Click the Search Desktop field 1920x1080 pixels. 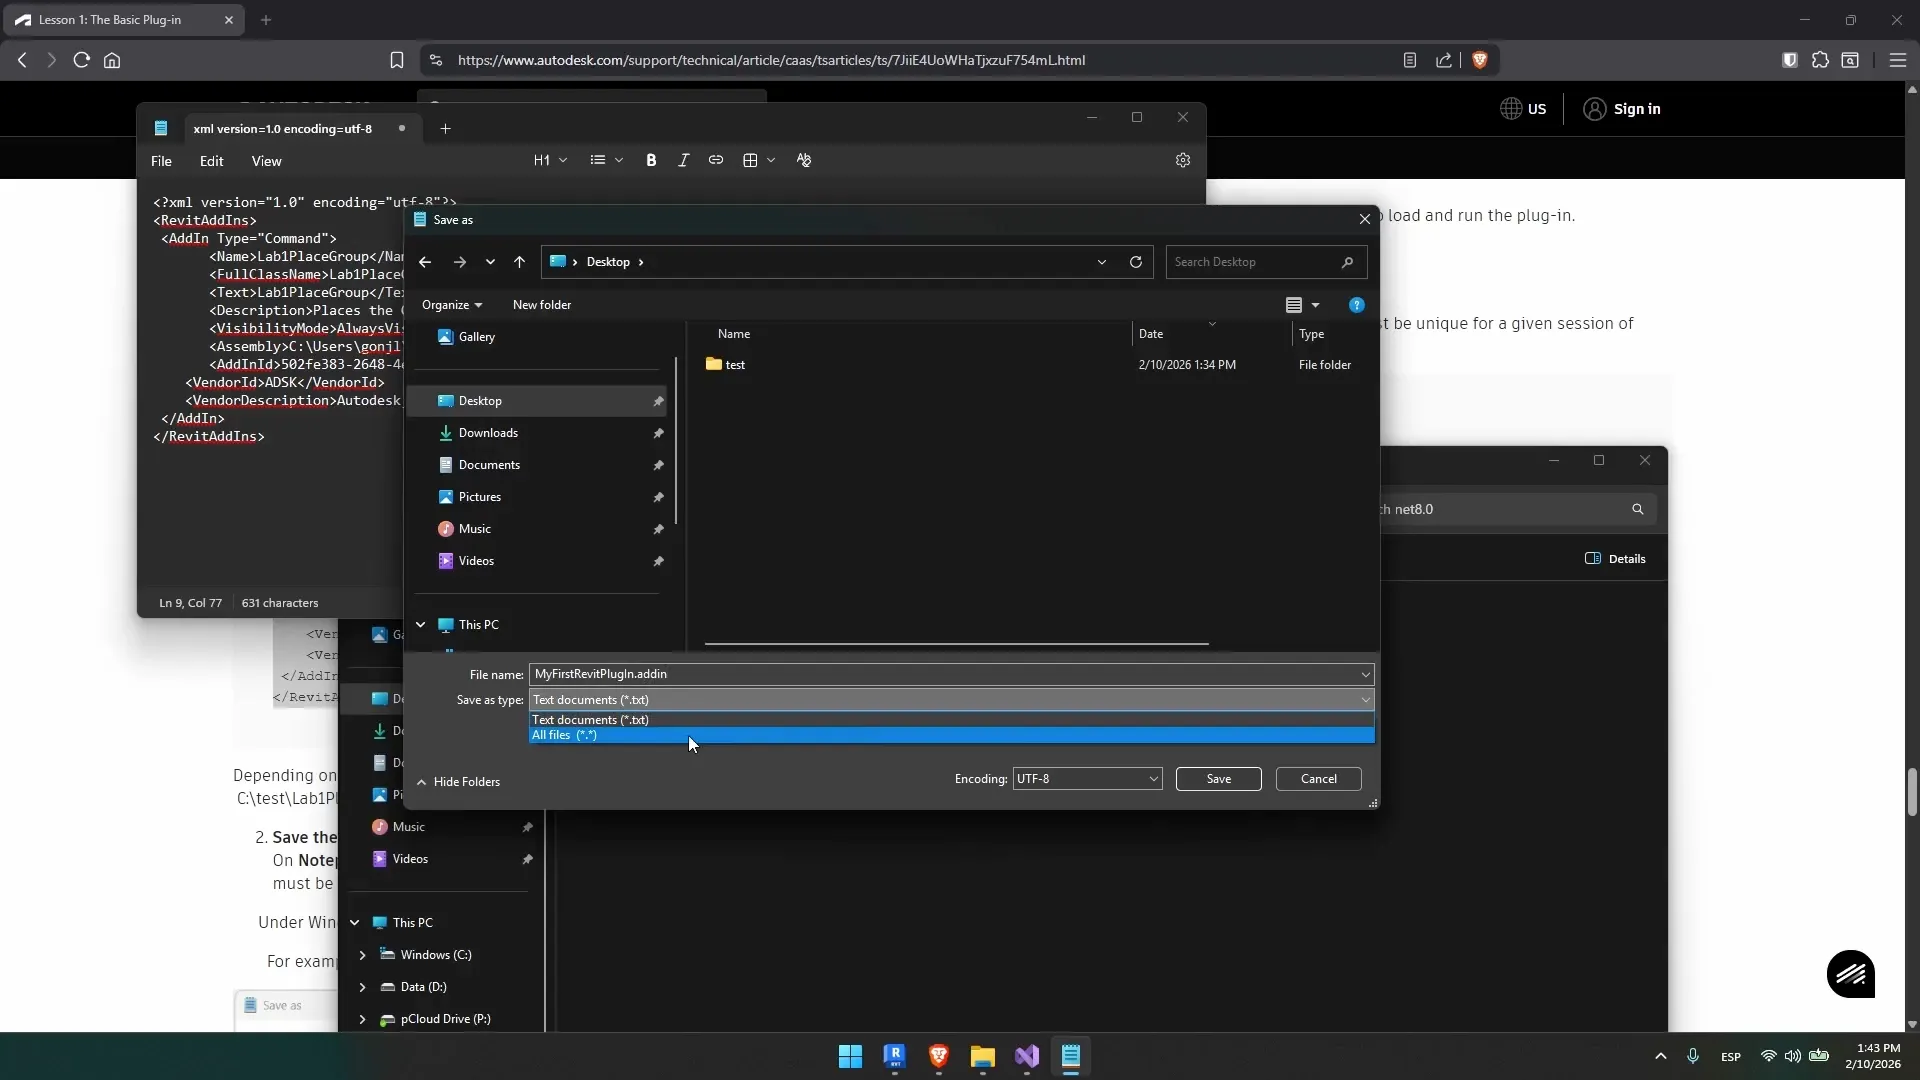[1266, 262]
